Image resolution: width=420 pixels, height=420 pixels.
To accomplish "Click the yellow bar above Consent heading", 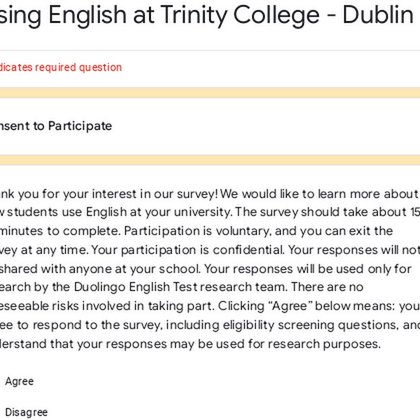I will click(210, 93).
